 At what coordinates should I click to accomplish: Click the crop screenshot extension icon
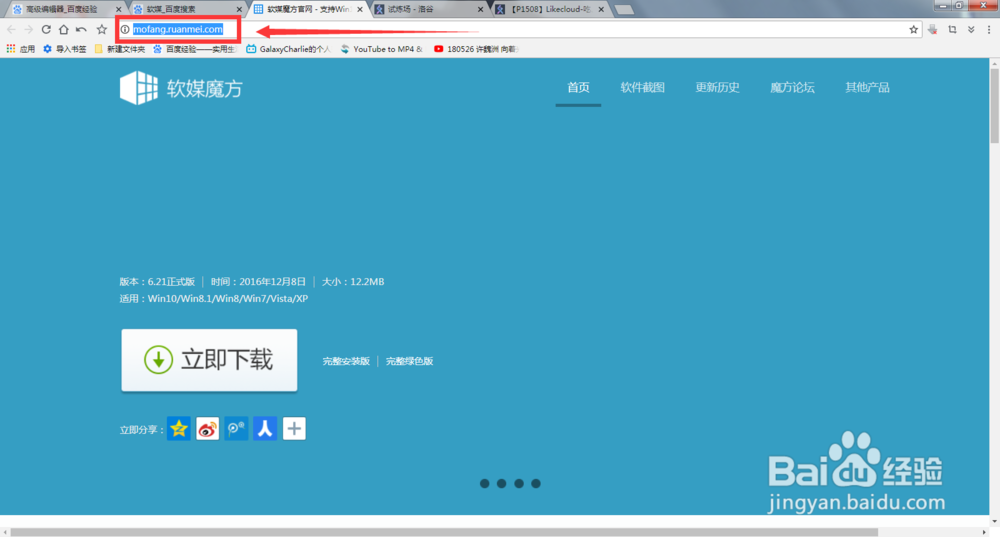click(x=952, y=29)
